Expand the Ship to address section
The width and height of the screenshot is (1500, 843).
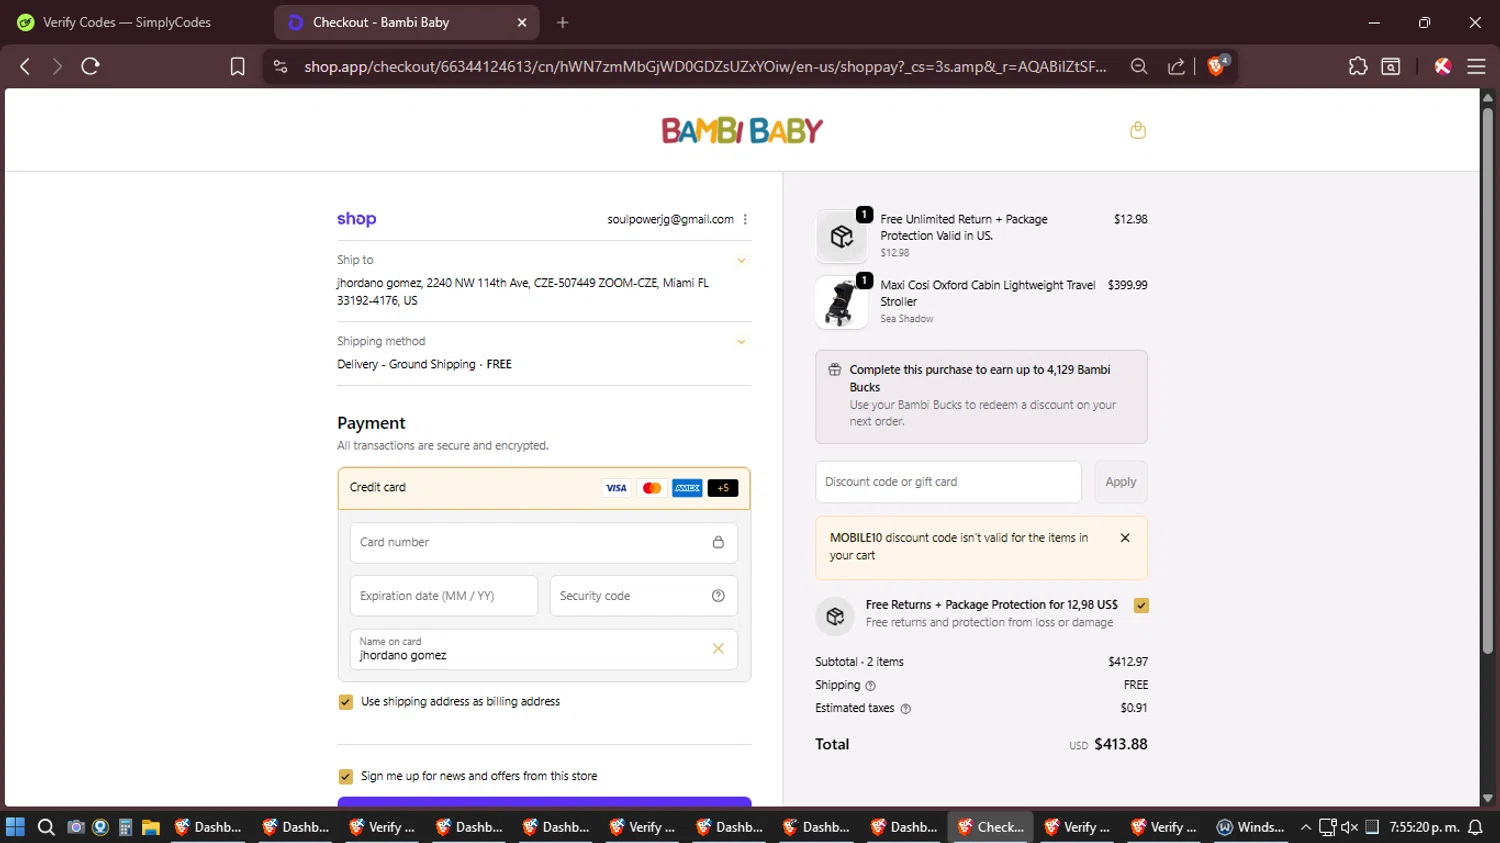[x=741, y=261]
